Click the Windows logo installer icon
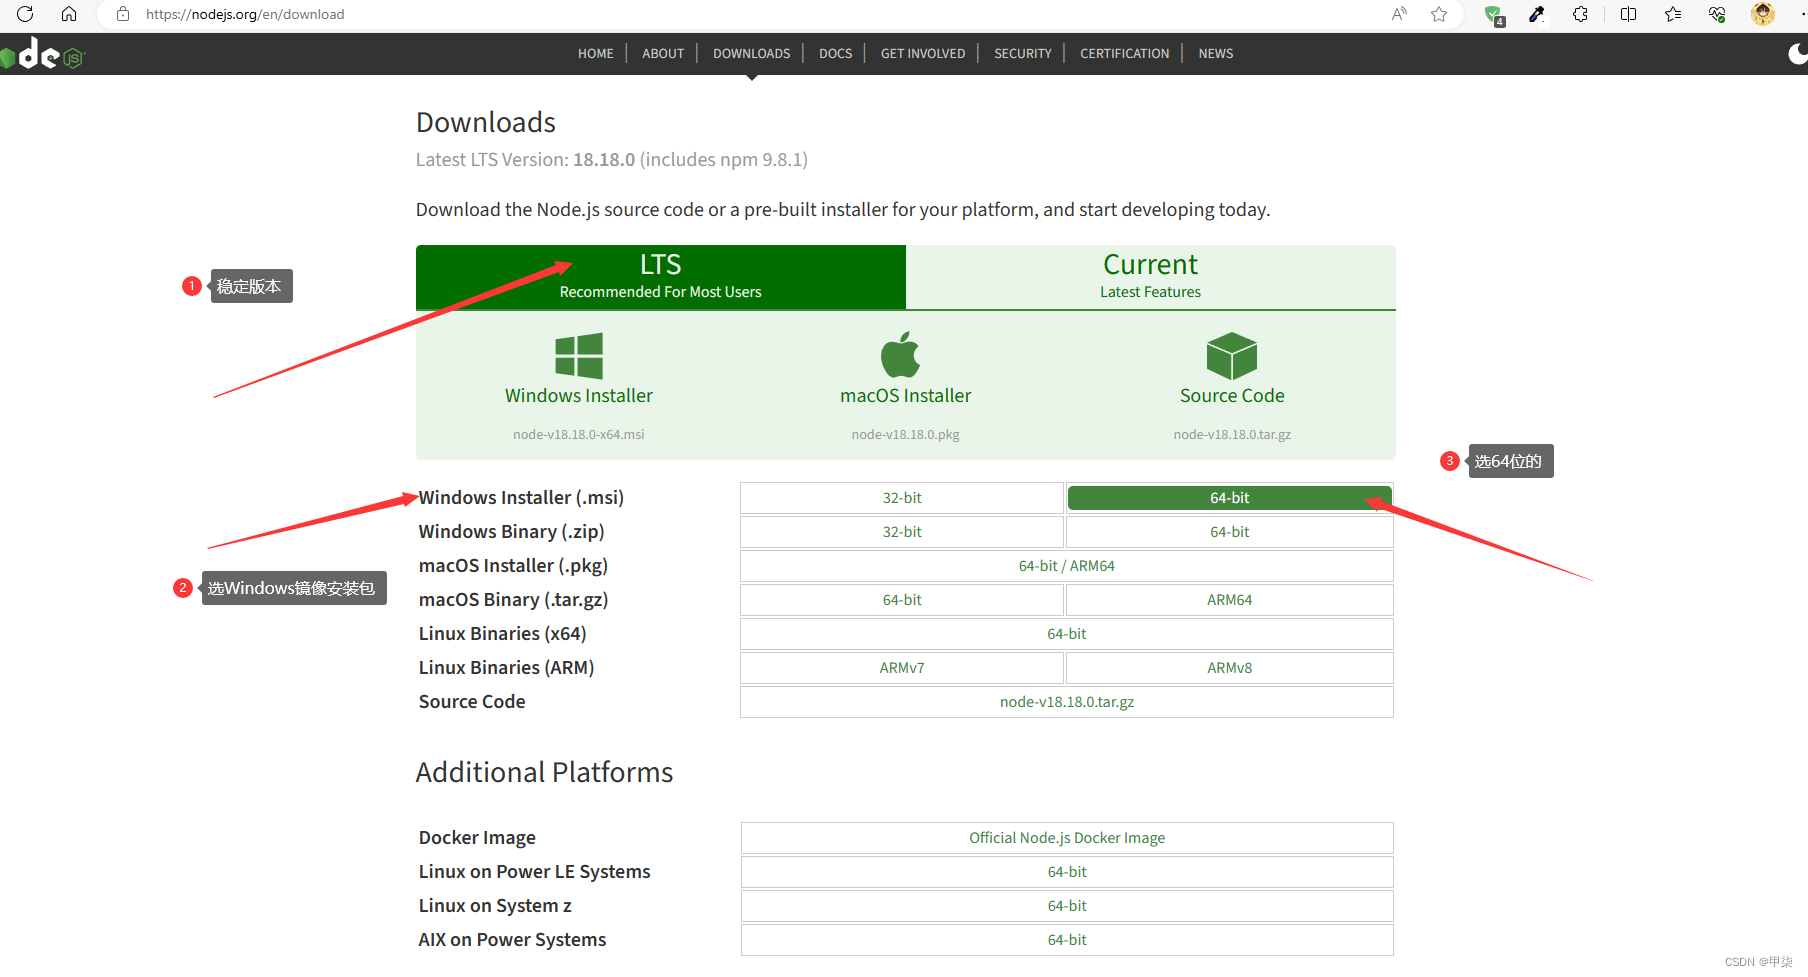Image resolution: width=1808 pixels, height=977 pixels. pyautogui.click(x=579, y=356)
